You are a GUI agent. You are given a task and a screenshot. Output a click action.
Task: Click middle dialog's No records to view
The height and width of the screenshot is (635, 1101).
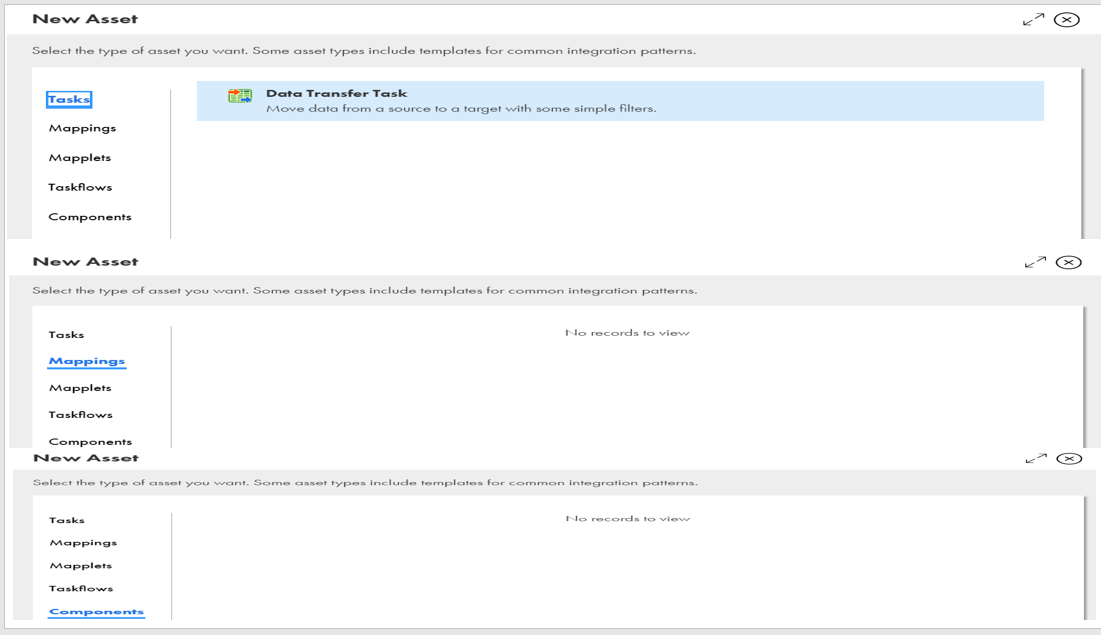click(627, 333)
